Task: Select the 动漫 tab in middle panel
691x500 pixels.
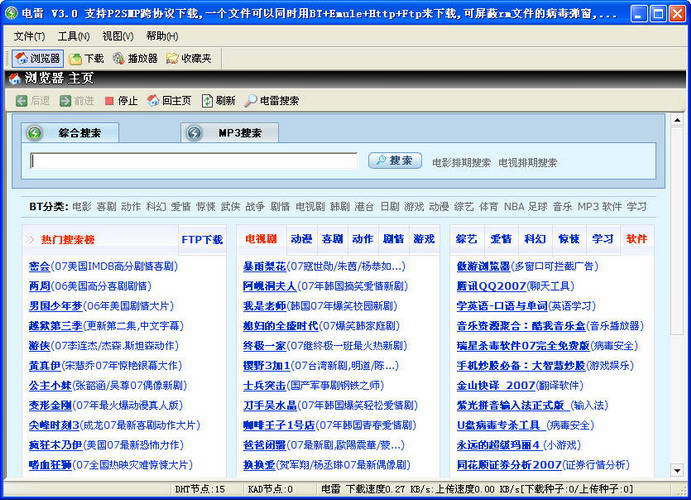Action: pyautogui.click(x=301, y=239)
